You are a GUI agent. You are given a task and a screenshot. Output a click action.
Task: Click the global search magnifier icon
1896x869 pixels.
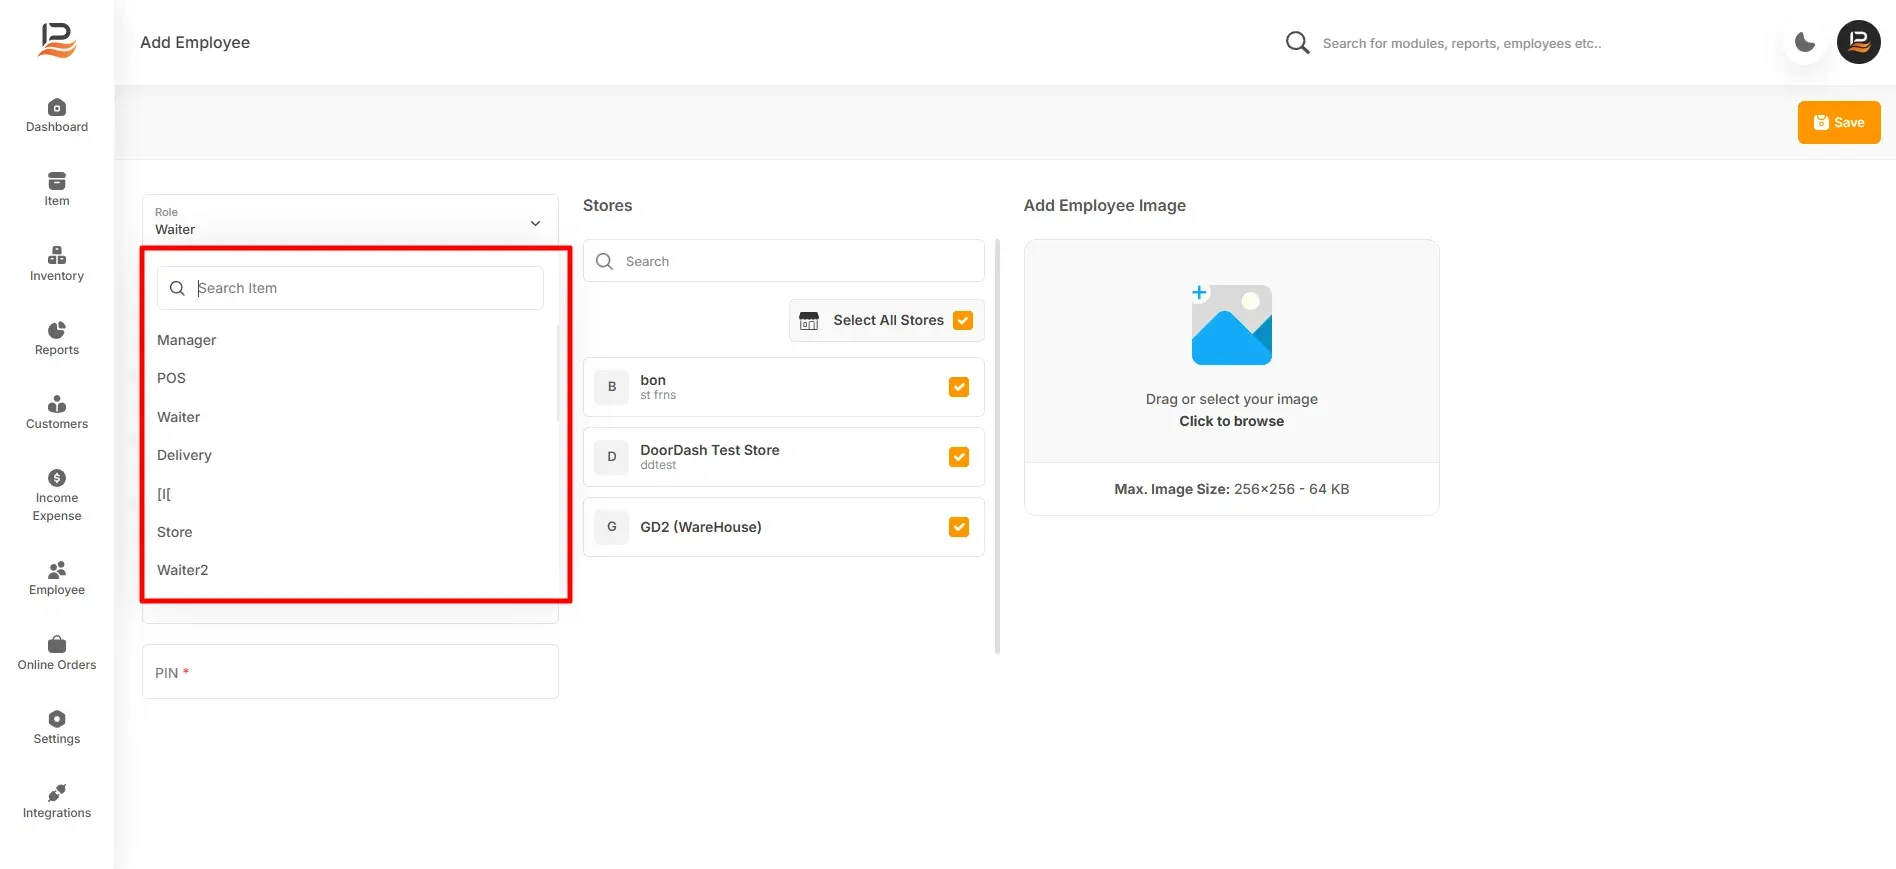click(1297, 42)
